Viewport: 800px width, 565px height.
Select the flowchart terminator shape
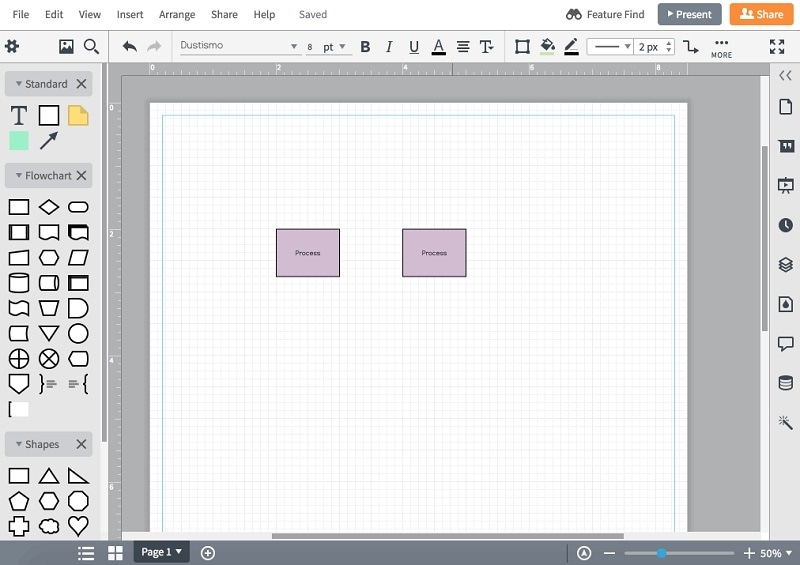point(78,207)
